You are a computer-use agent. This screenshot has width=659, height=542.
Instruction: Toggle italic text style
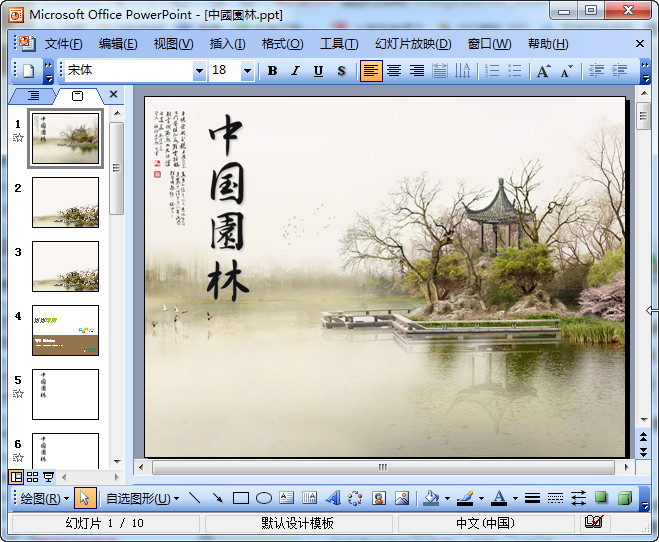(x=295, y=71)
